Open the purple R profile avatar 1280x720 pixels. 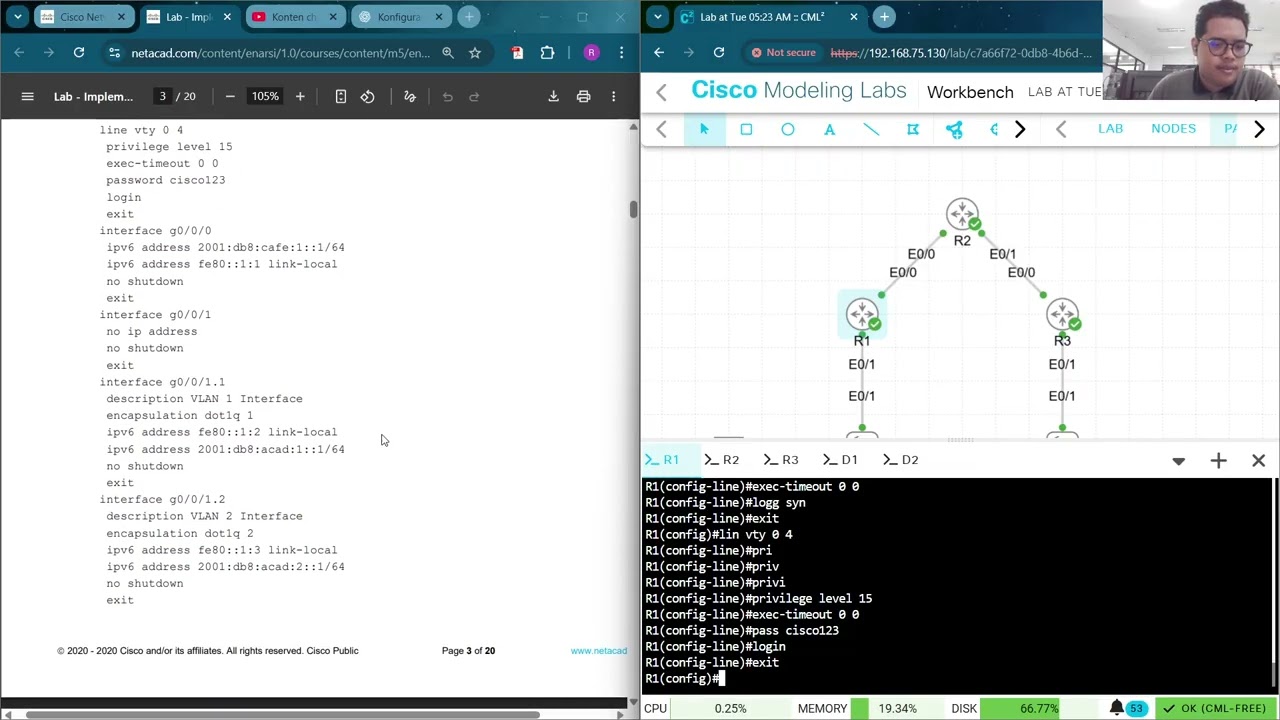click(x=591, y=53)
